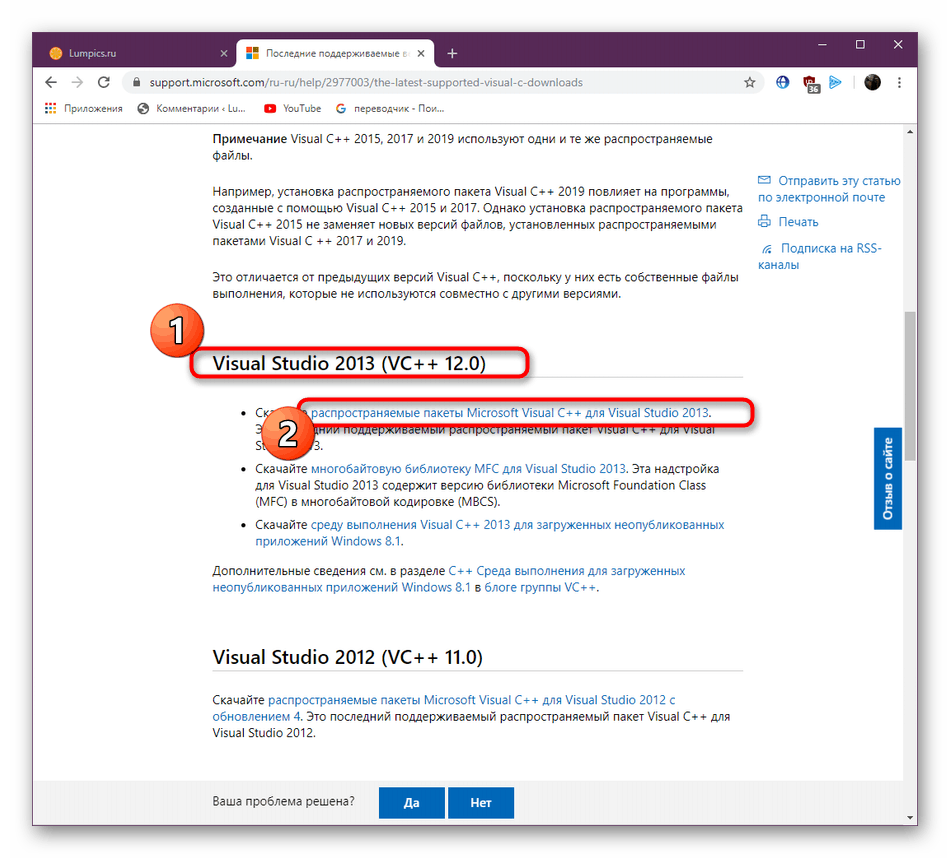This screenshot has width=950, height=858.
Task: Open the Приложения apps shortcut
Action: 84,108
